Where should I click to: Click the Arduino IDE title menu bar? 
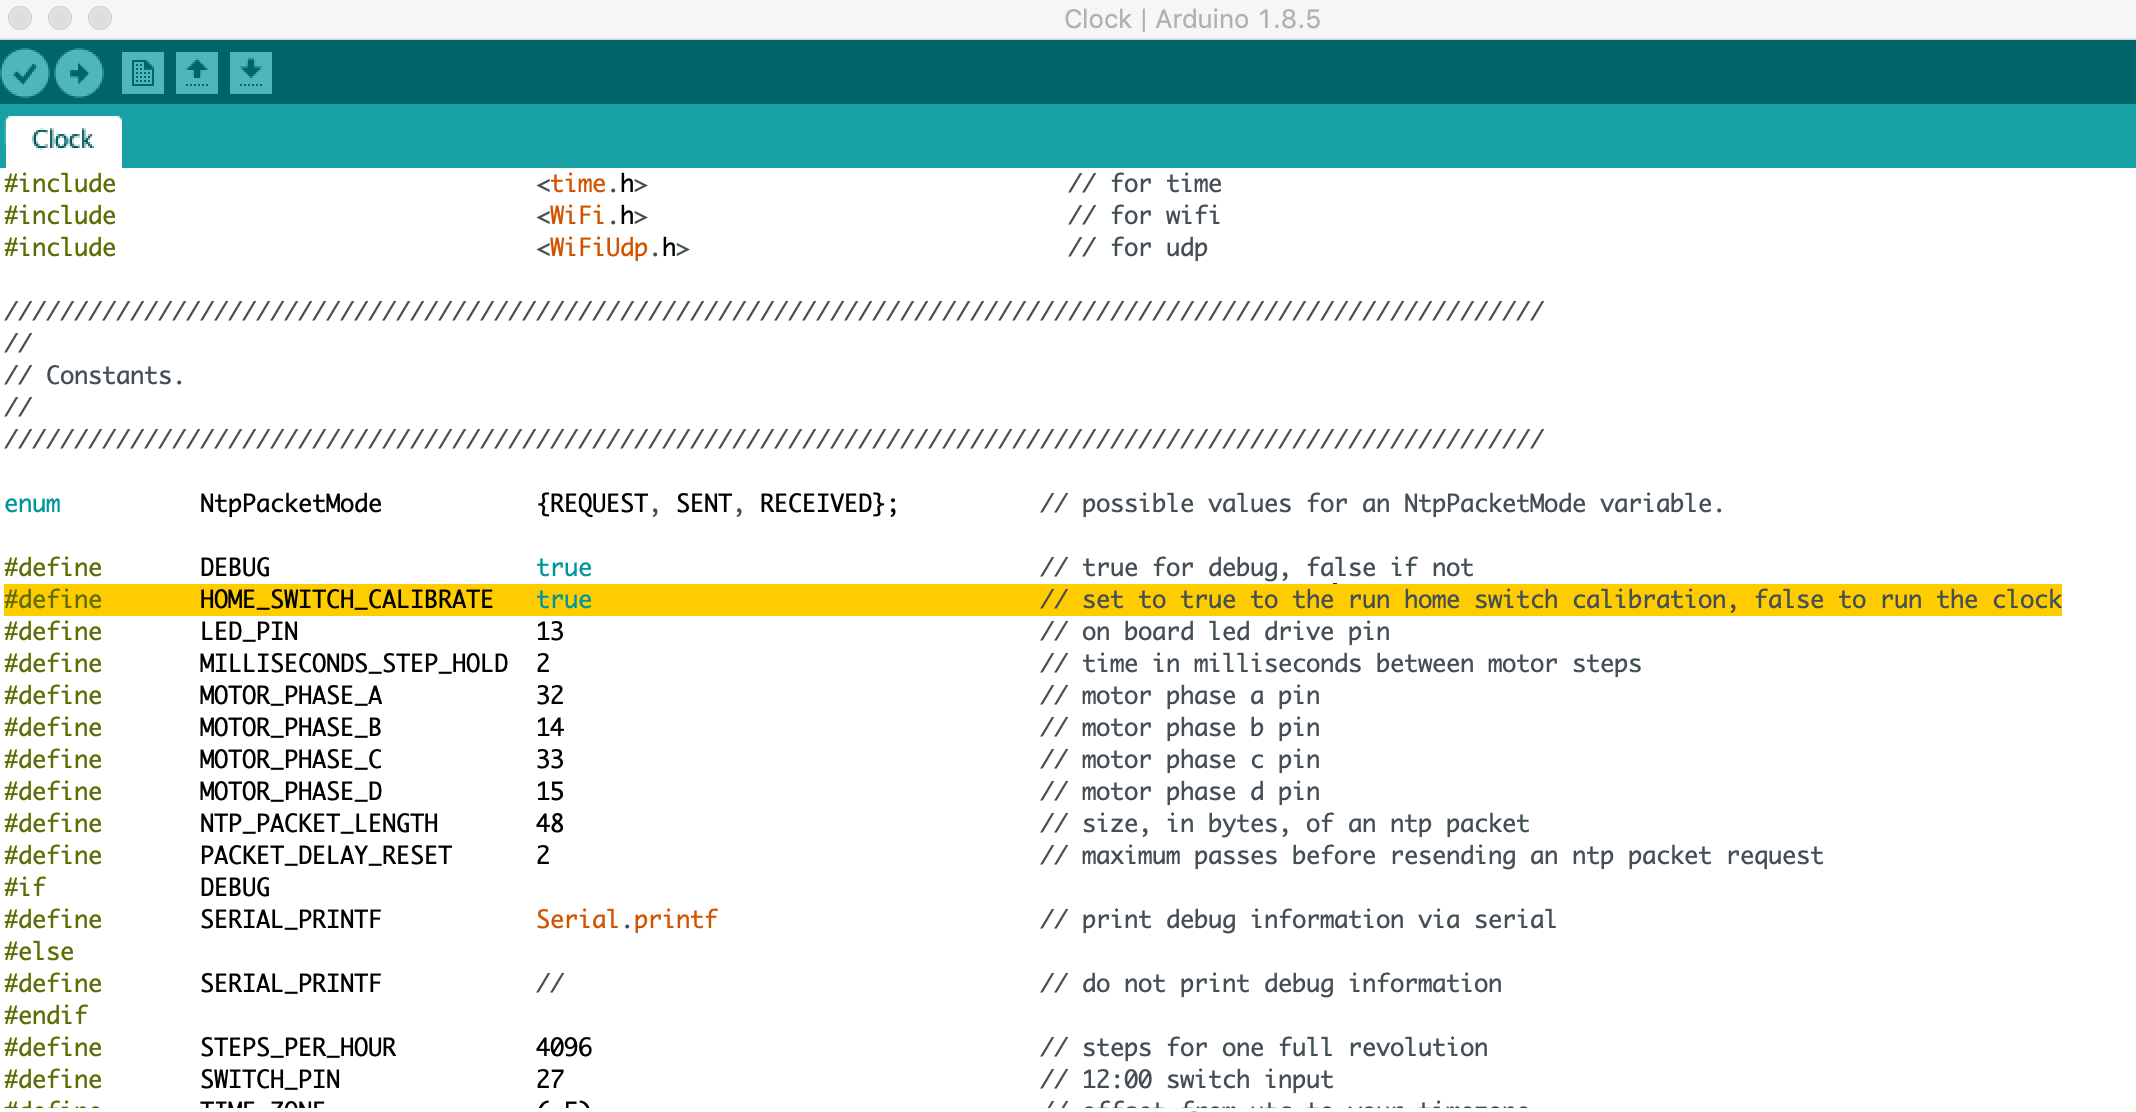1068,16
